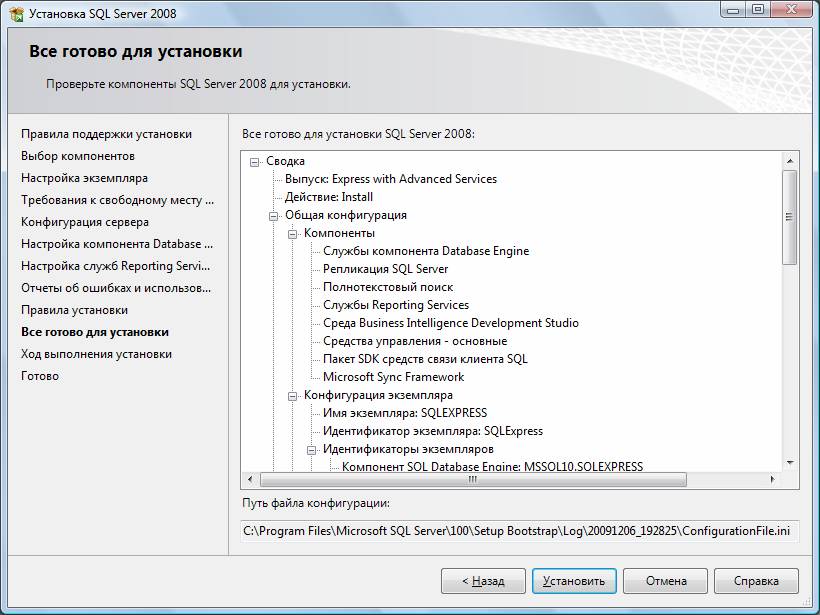The height and width of the screenshot is (615, 820).
Task: Open help via the Справка button
Action: [755, 581]
